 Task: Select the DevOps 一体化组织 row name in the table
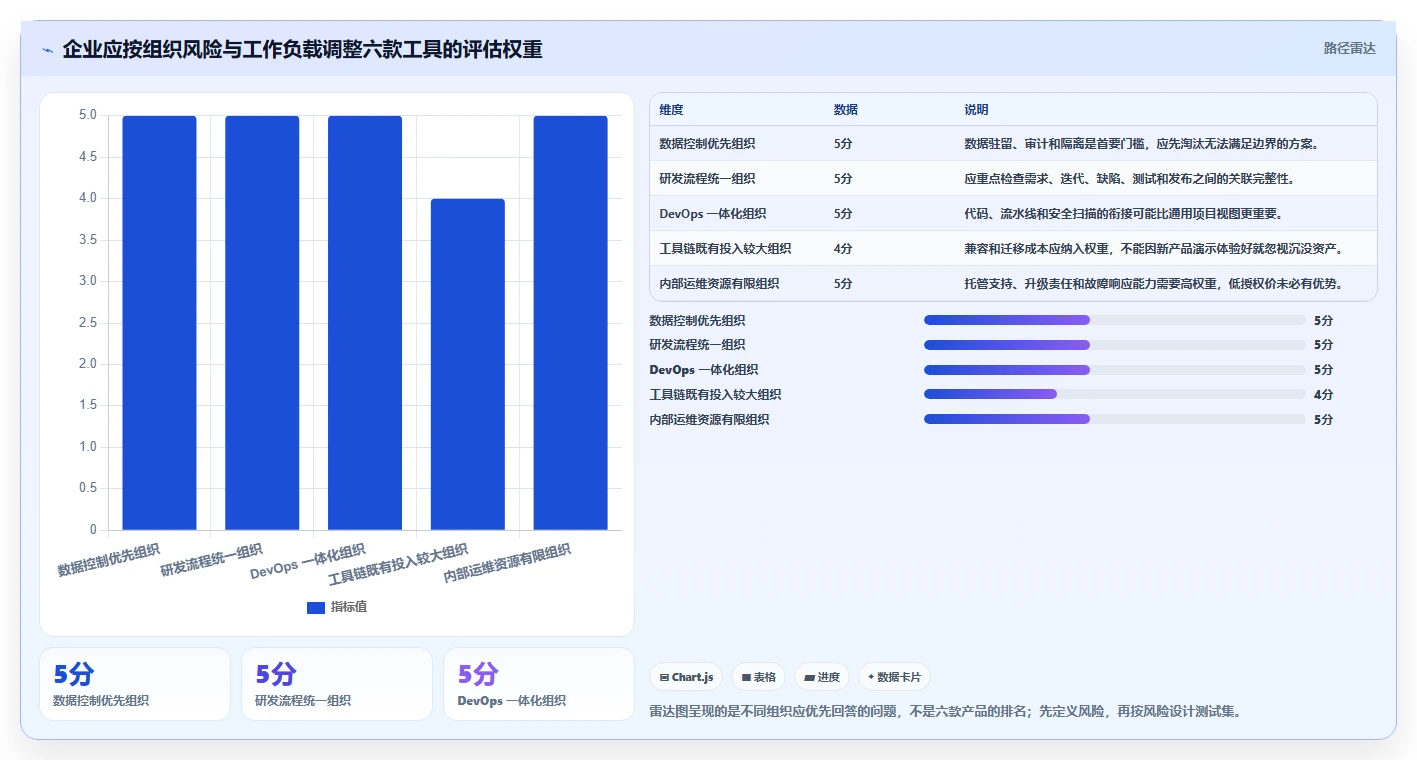pos(713,214)
